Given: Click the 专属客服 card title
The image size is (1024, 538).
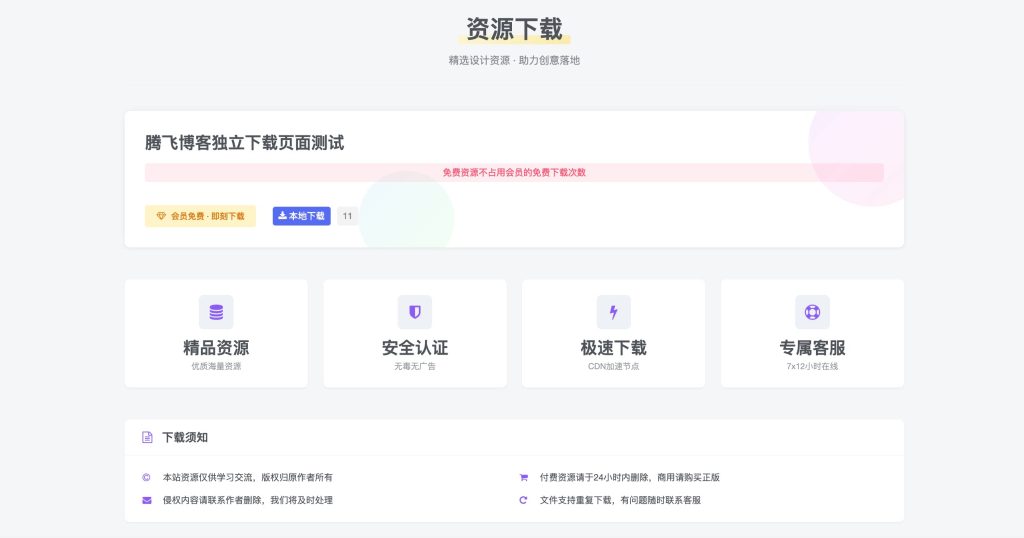Looking at the screenshot, I should [812, 348].
